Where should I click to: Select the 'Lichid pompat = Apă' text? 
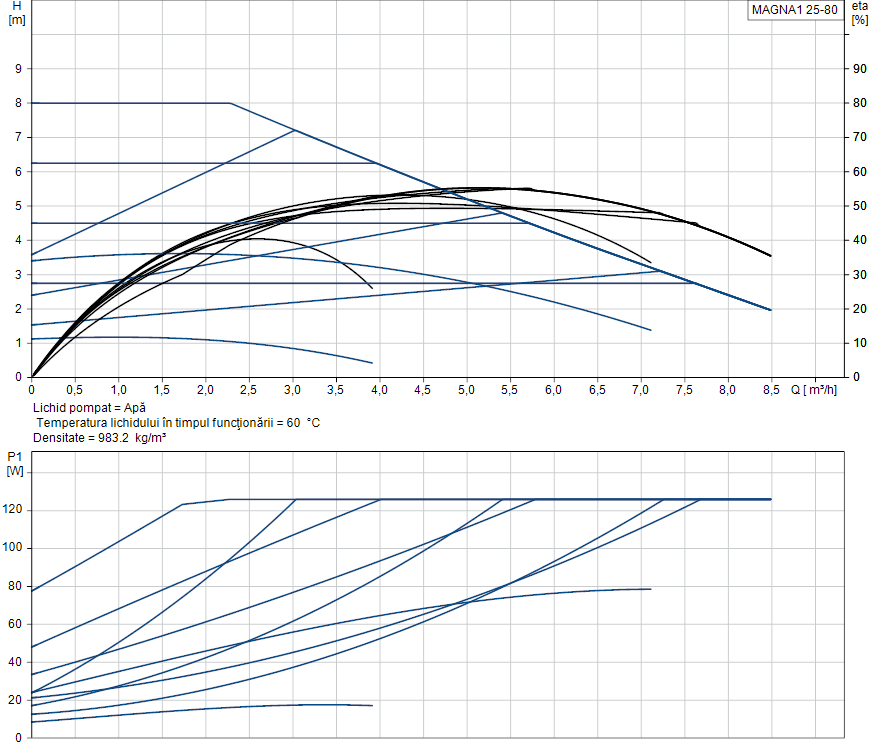point(89,408)
